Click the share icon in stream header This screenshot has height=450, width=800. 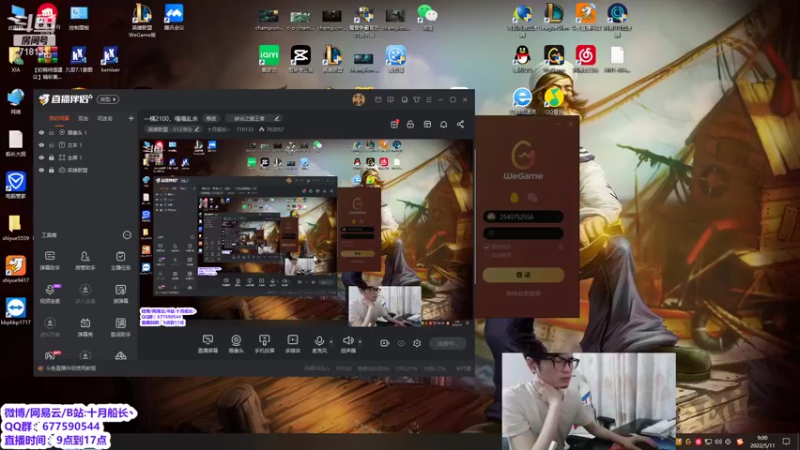tap(460, 124)
